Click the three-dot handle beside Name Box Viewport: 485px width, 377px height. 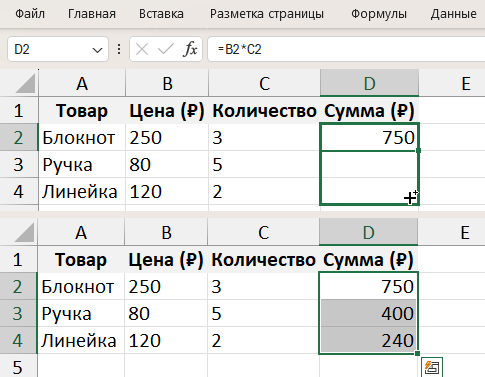[x=119, y=49]
